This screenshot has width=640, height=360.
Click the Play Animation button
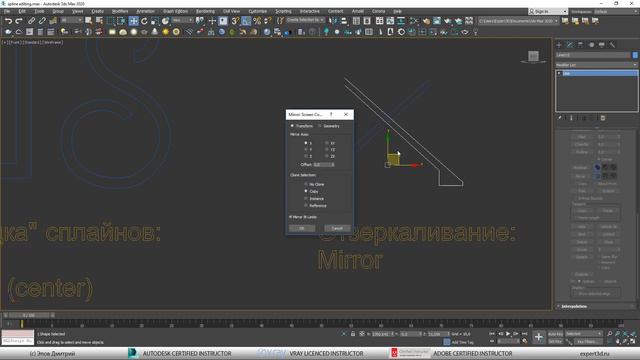pos(508,334)
